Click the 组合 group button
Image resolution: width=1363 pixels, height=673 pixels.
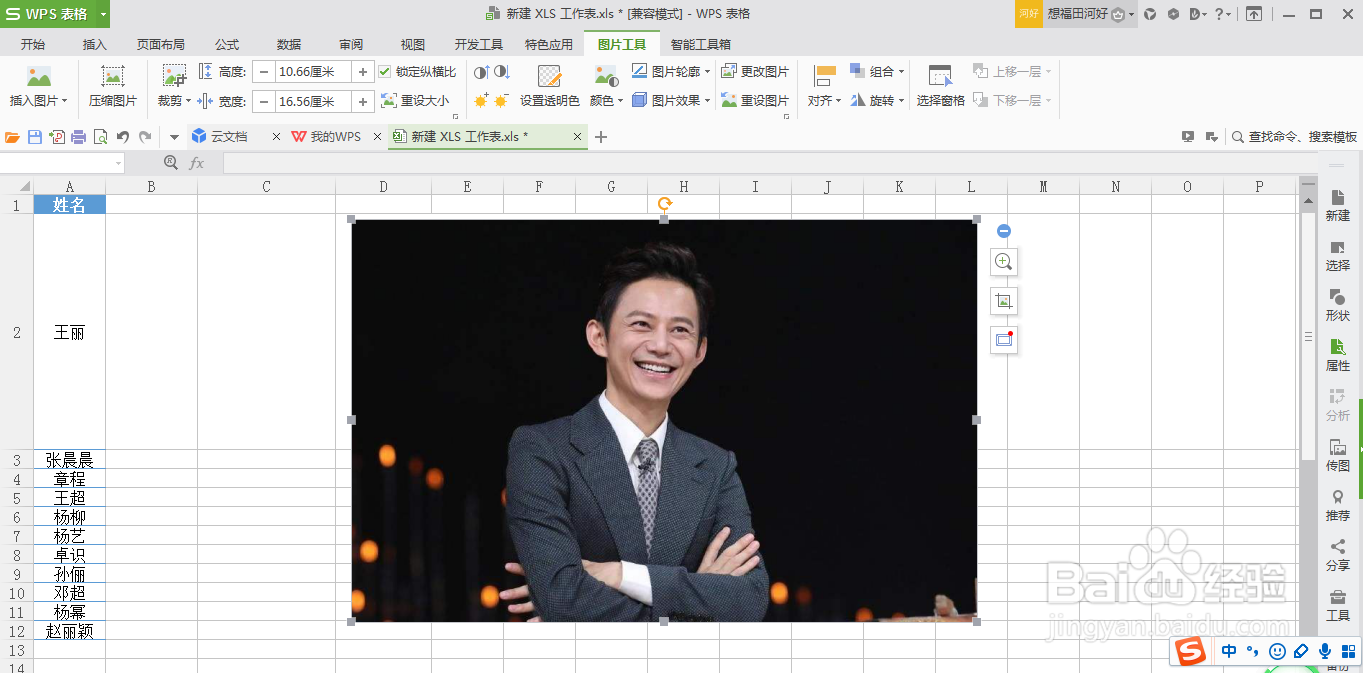[x=876, y=71]
